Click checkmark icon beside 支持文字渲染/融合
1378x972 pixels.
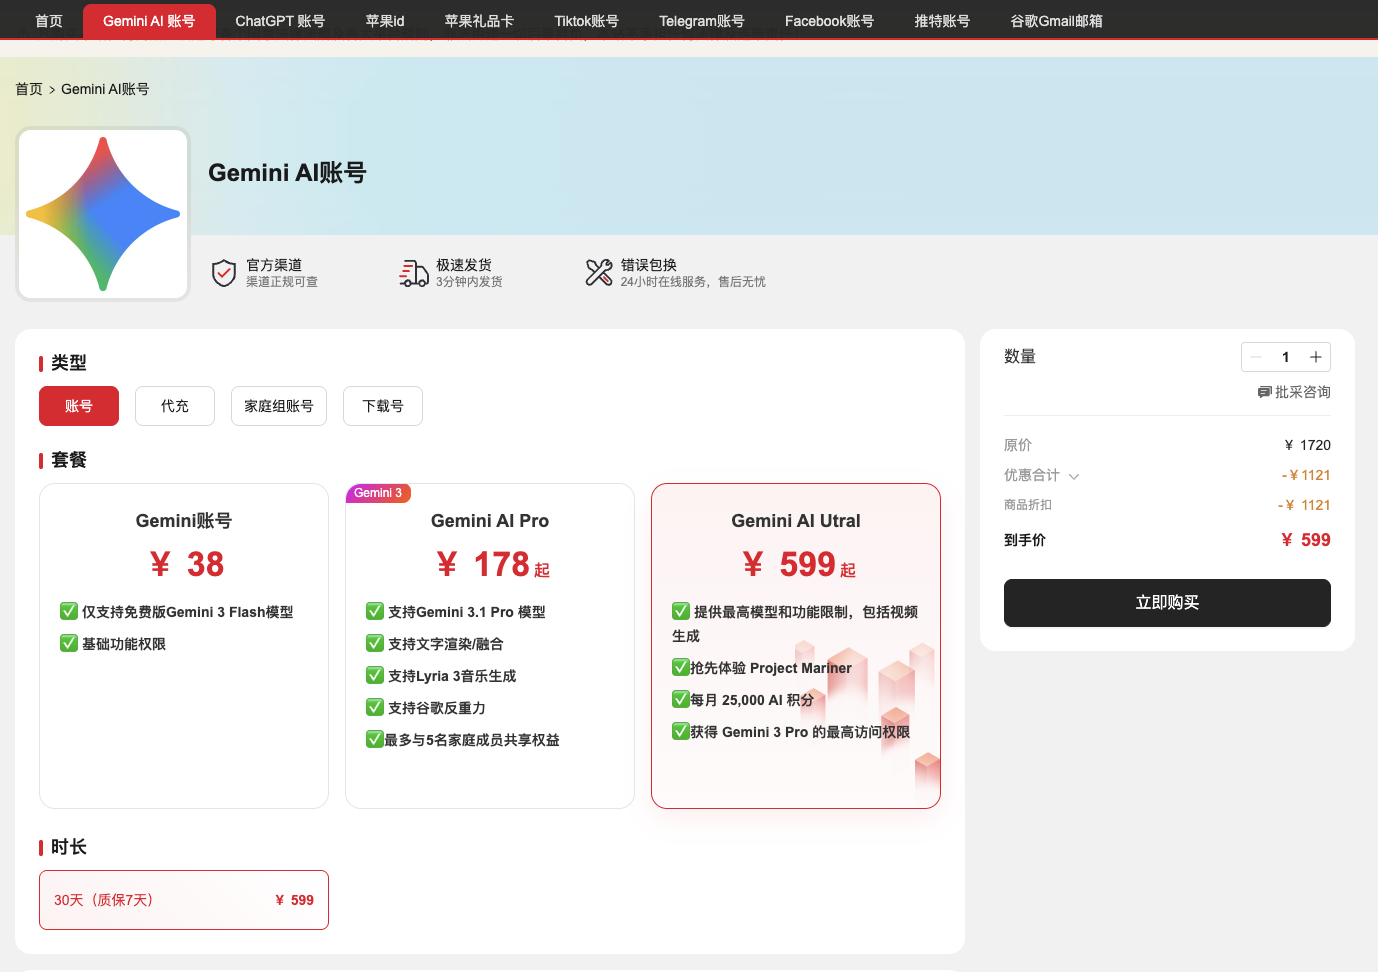tap(375, 643)
